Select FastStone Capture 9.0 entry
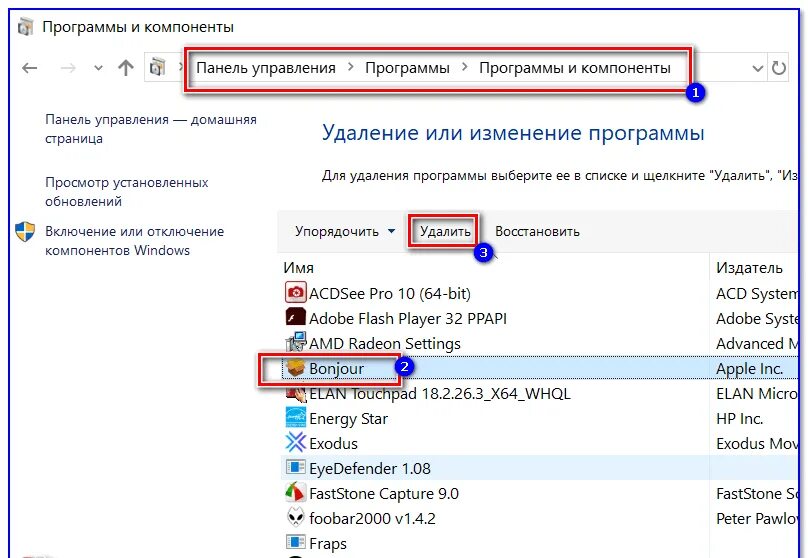The image size is (808, 558). coord(383,494)
